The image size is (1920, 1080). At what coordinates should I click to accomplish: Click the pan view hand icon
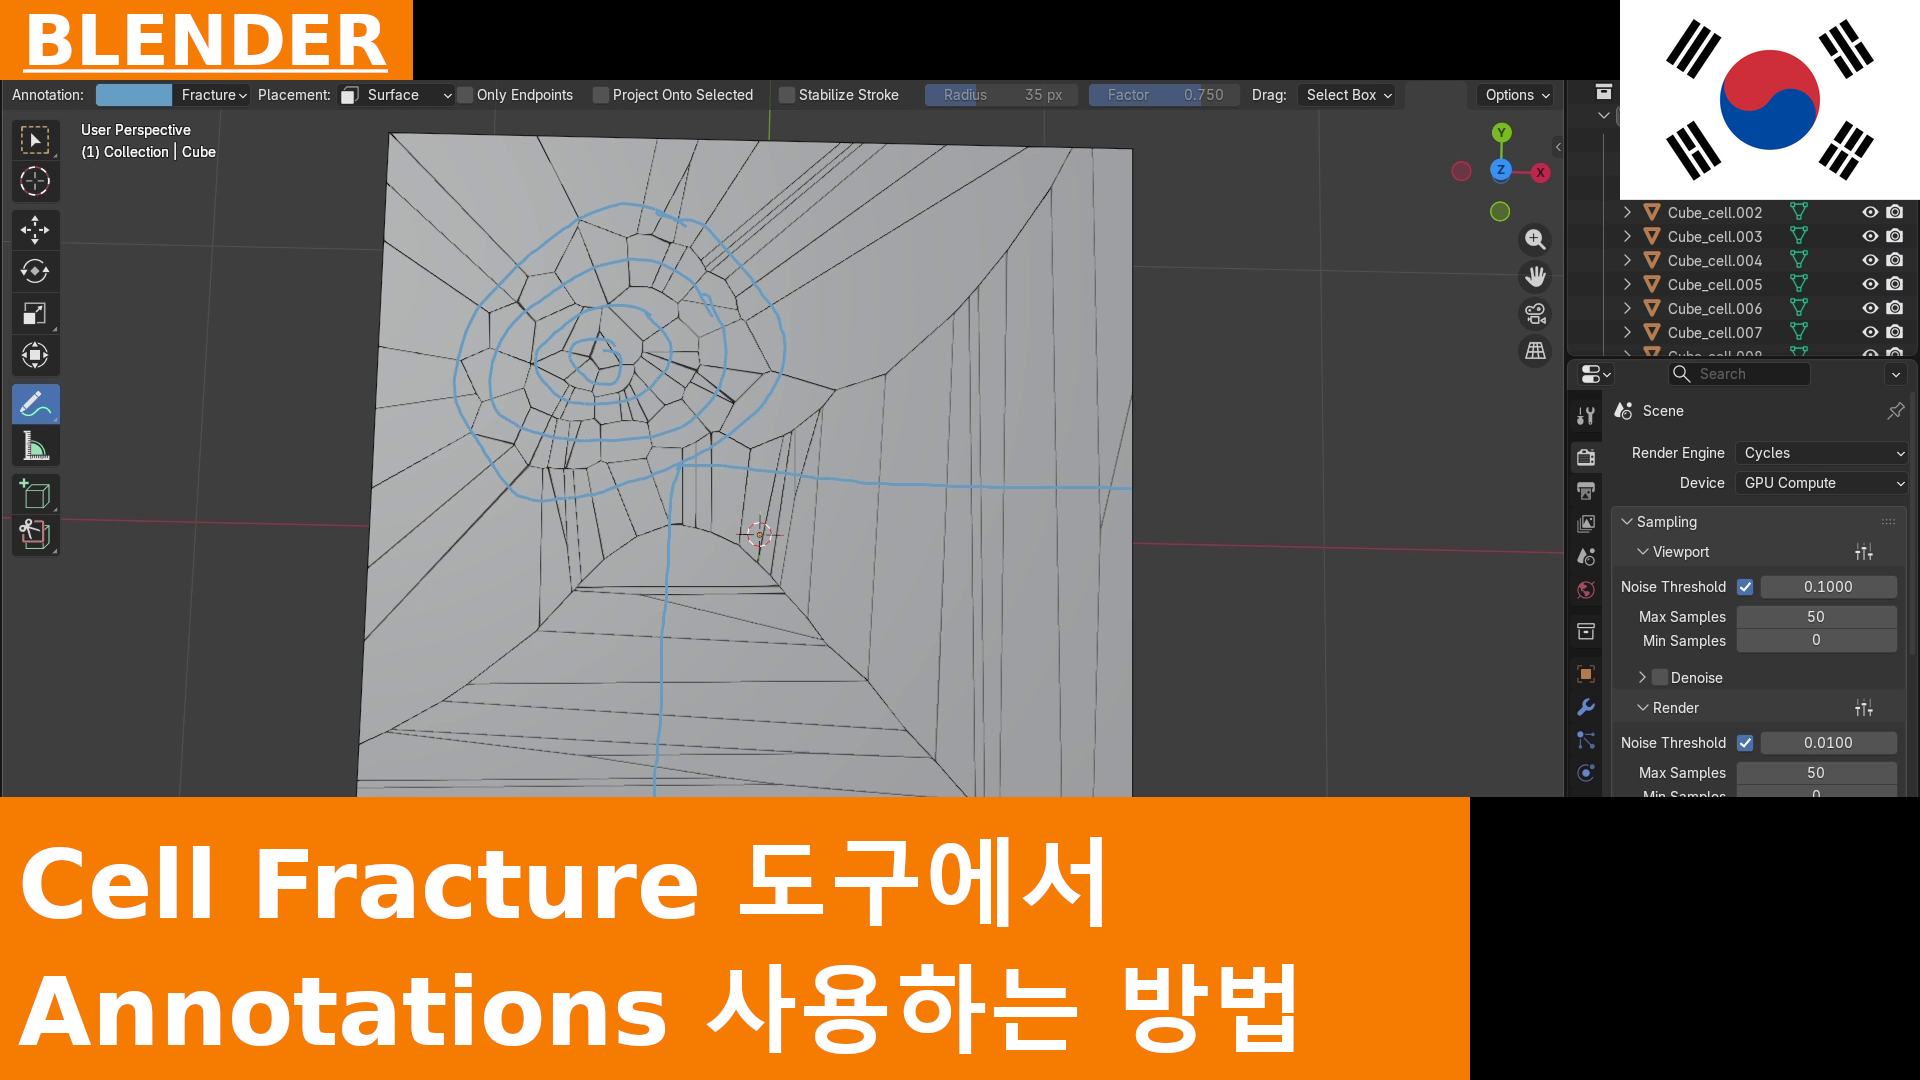click(x=1535, y=277)
